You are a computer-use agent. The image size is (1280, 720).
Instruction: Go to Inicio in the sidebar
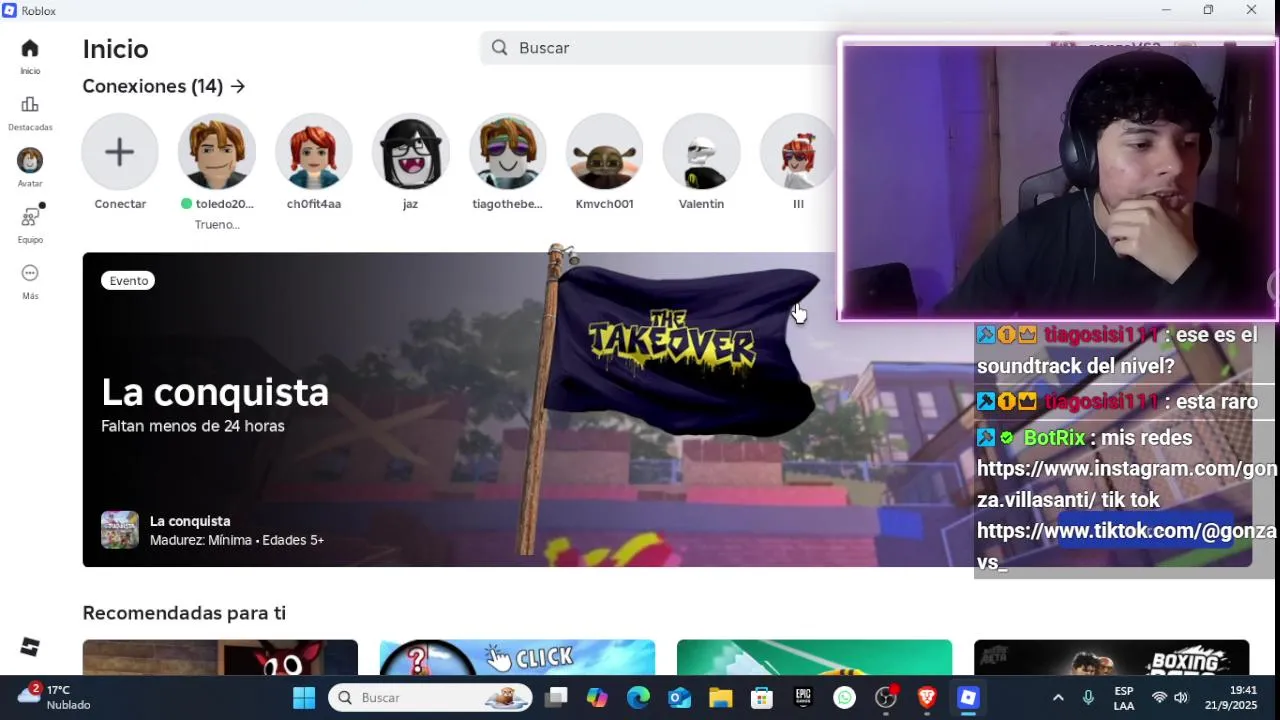[x=30, y=56]
